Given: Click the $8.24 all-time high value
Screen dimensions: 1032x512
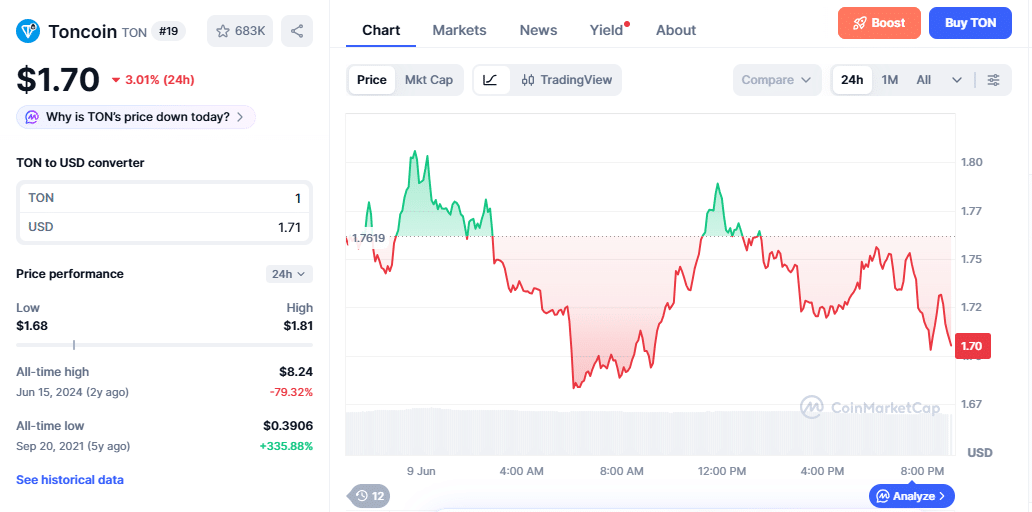Looking at the screenshot, I should [x=297, y=372].
